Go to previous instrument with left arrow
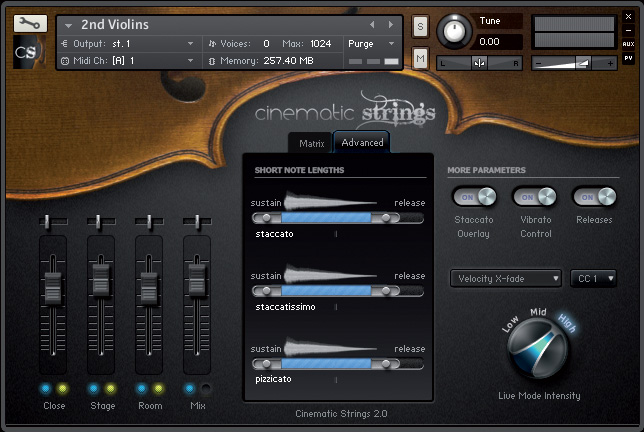Viewport: 644px width, 432px height. [372, 25]
